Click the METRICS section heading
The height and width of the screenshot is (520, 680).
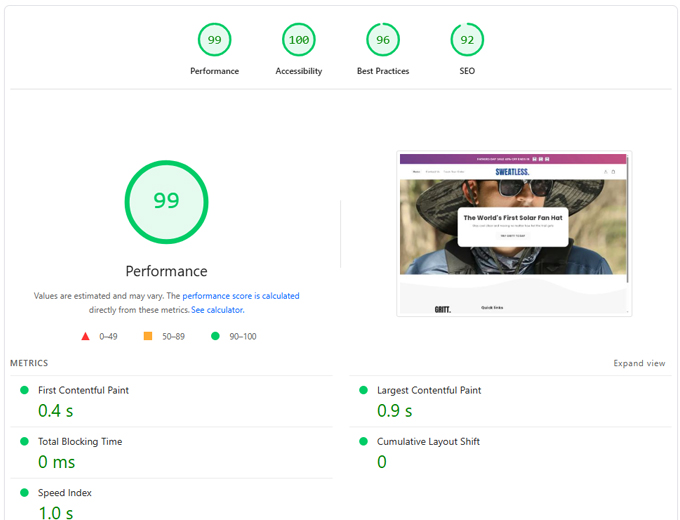tap(29, 363)
